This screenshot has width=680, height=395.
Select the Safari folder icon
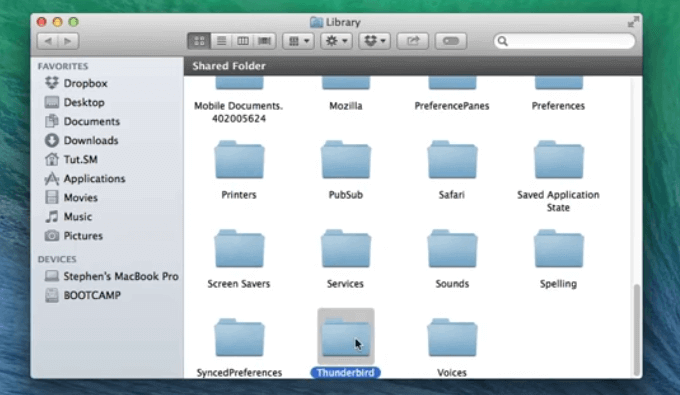[452, 160]
